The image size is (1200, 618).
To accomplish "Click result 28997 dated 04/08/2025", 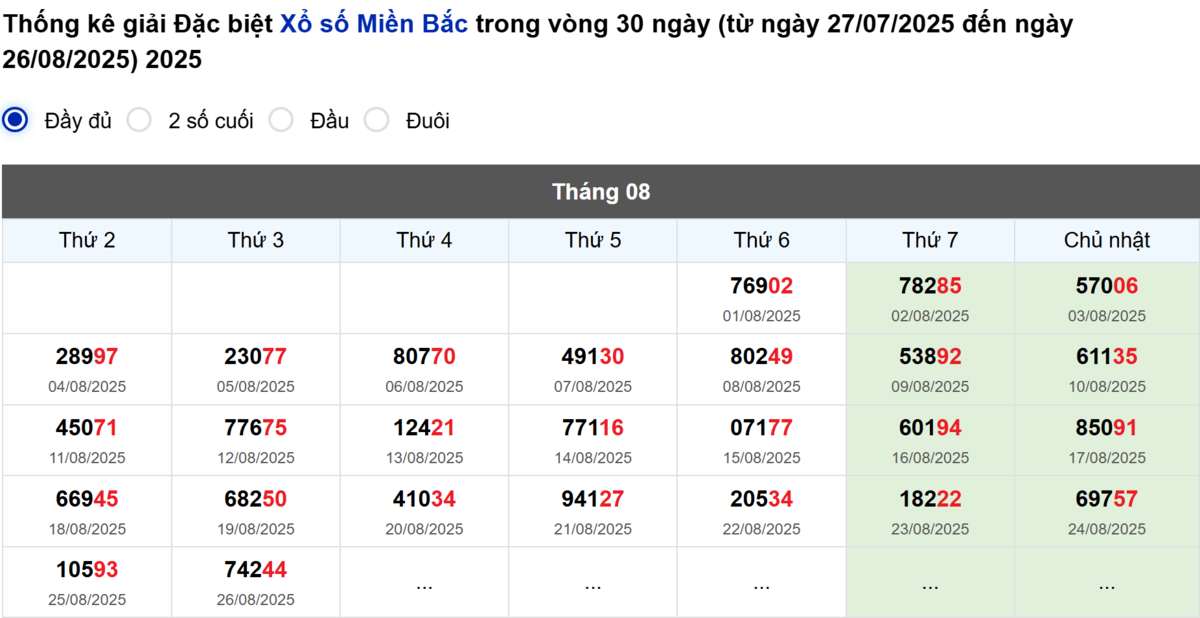I will tap(87, 357).
